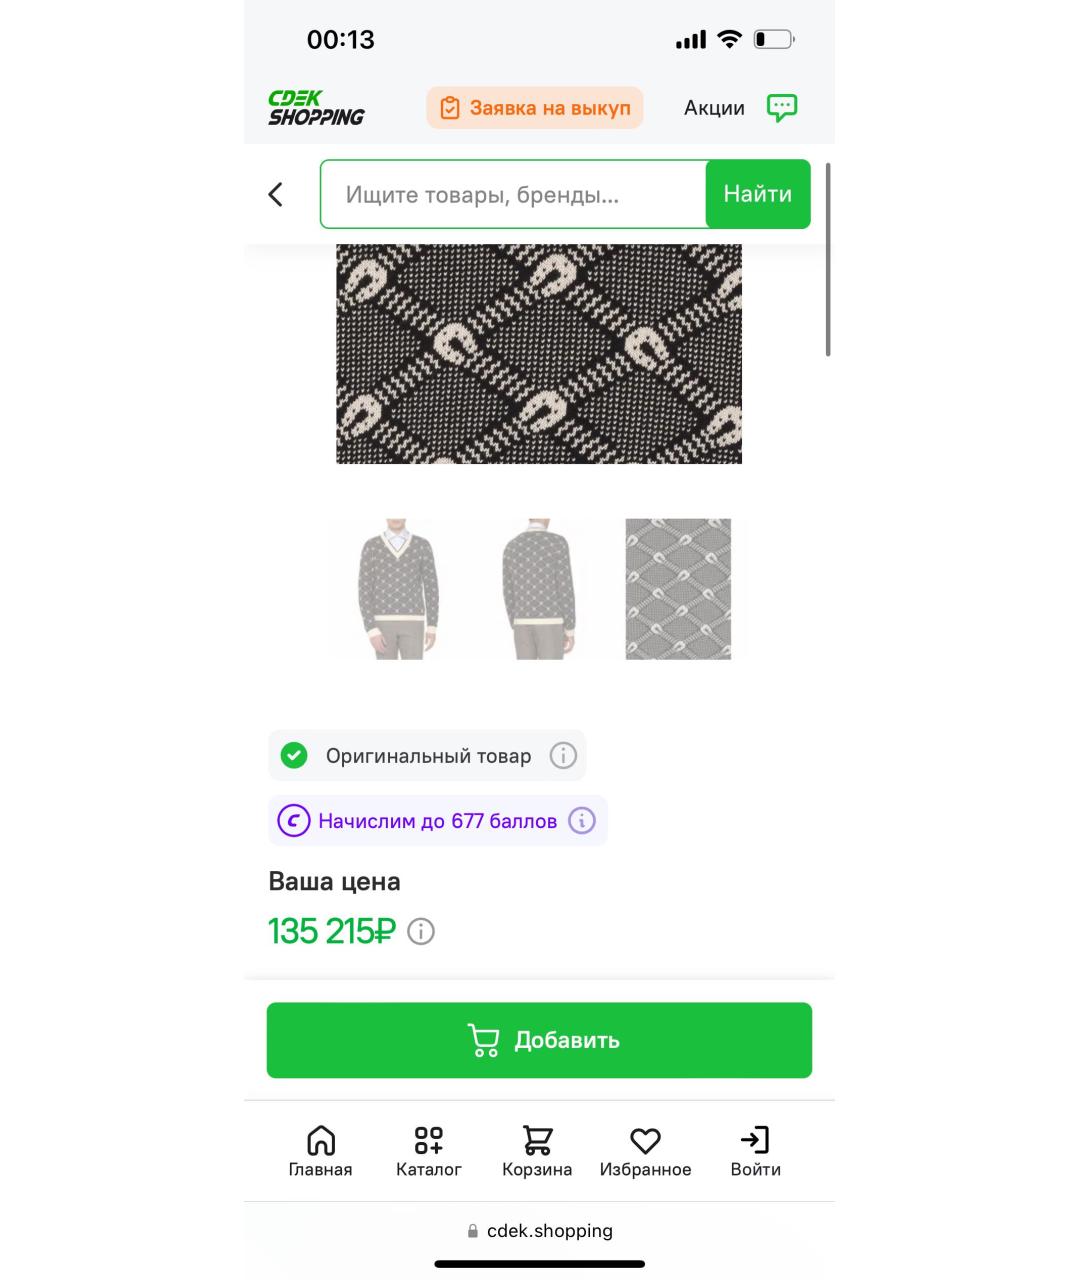Click the Акции link

[714, 108]
